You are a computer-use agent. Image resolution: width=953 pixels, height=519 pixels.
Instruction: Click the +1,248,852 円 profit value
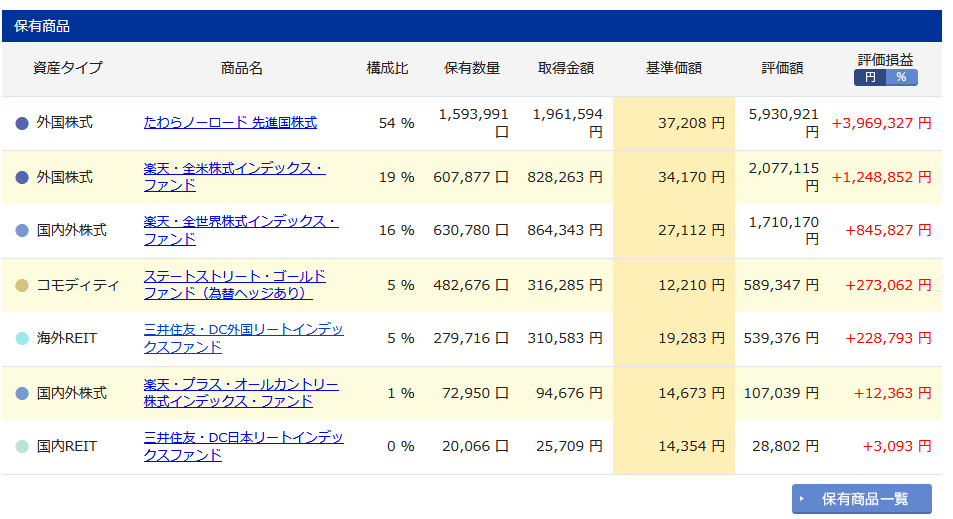point(881,177)
